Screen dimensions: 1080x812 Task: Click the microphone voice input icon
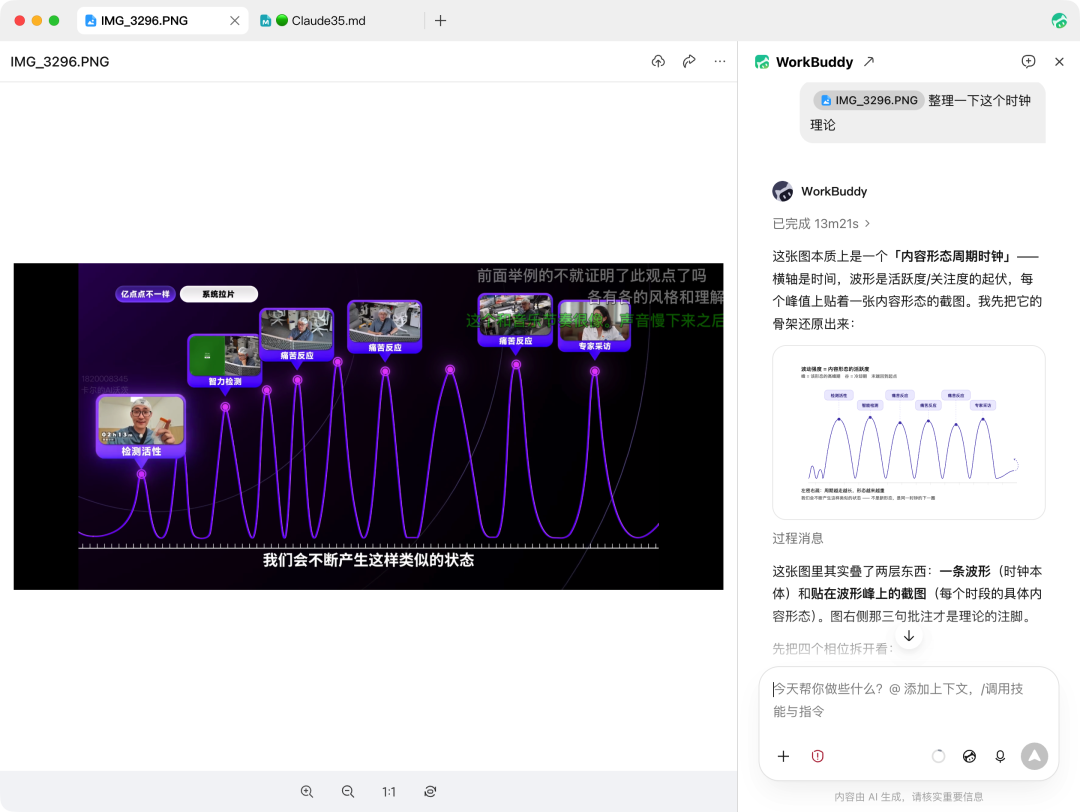1000,756
